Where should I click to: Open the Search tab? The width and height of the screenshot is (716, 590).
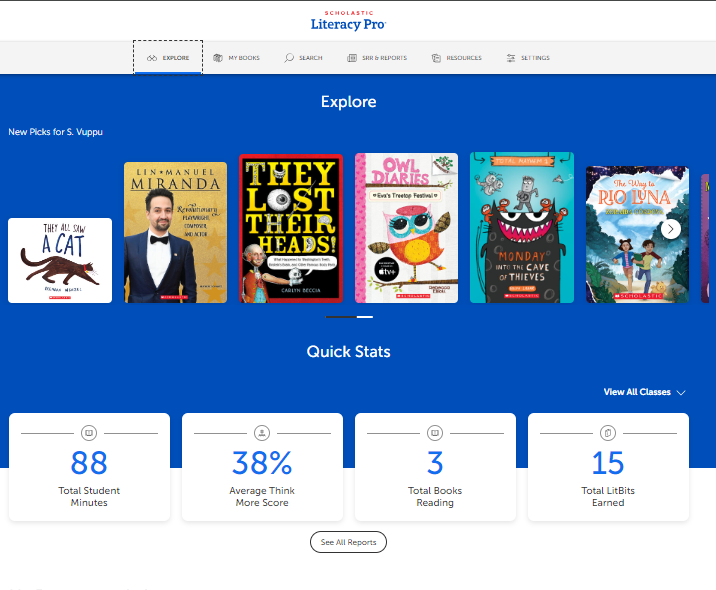tap(303, 58)
